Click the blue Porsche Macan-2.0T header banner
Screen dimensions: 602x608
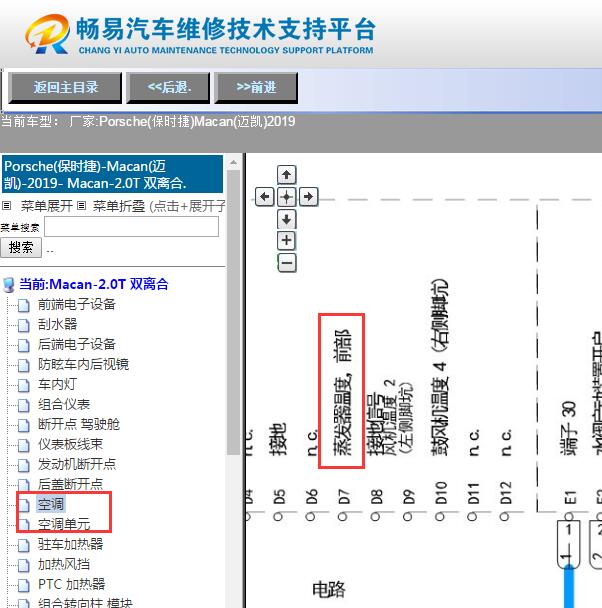coord(112,174)
